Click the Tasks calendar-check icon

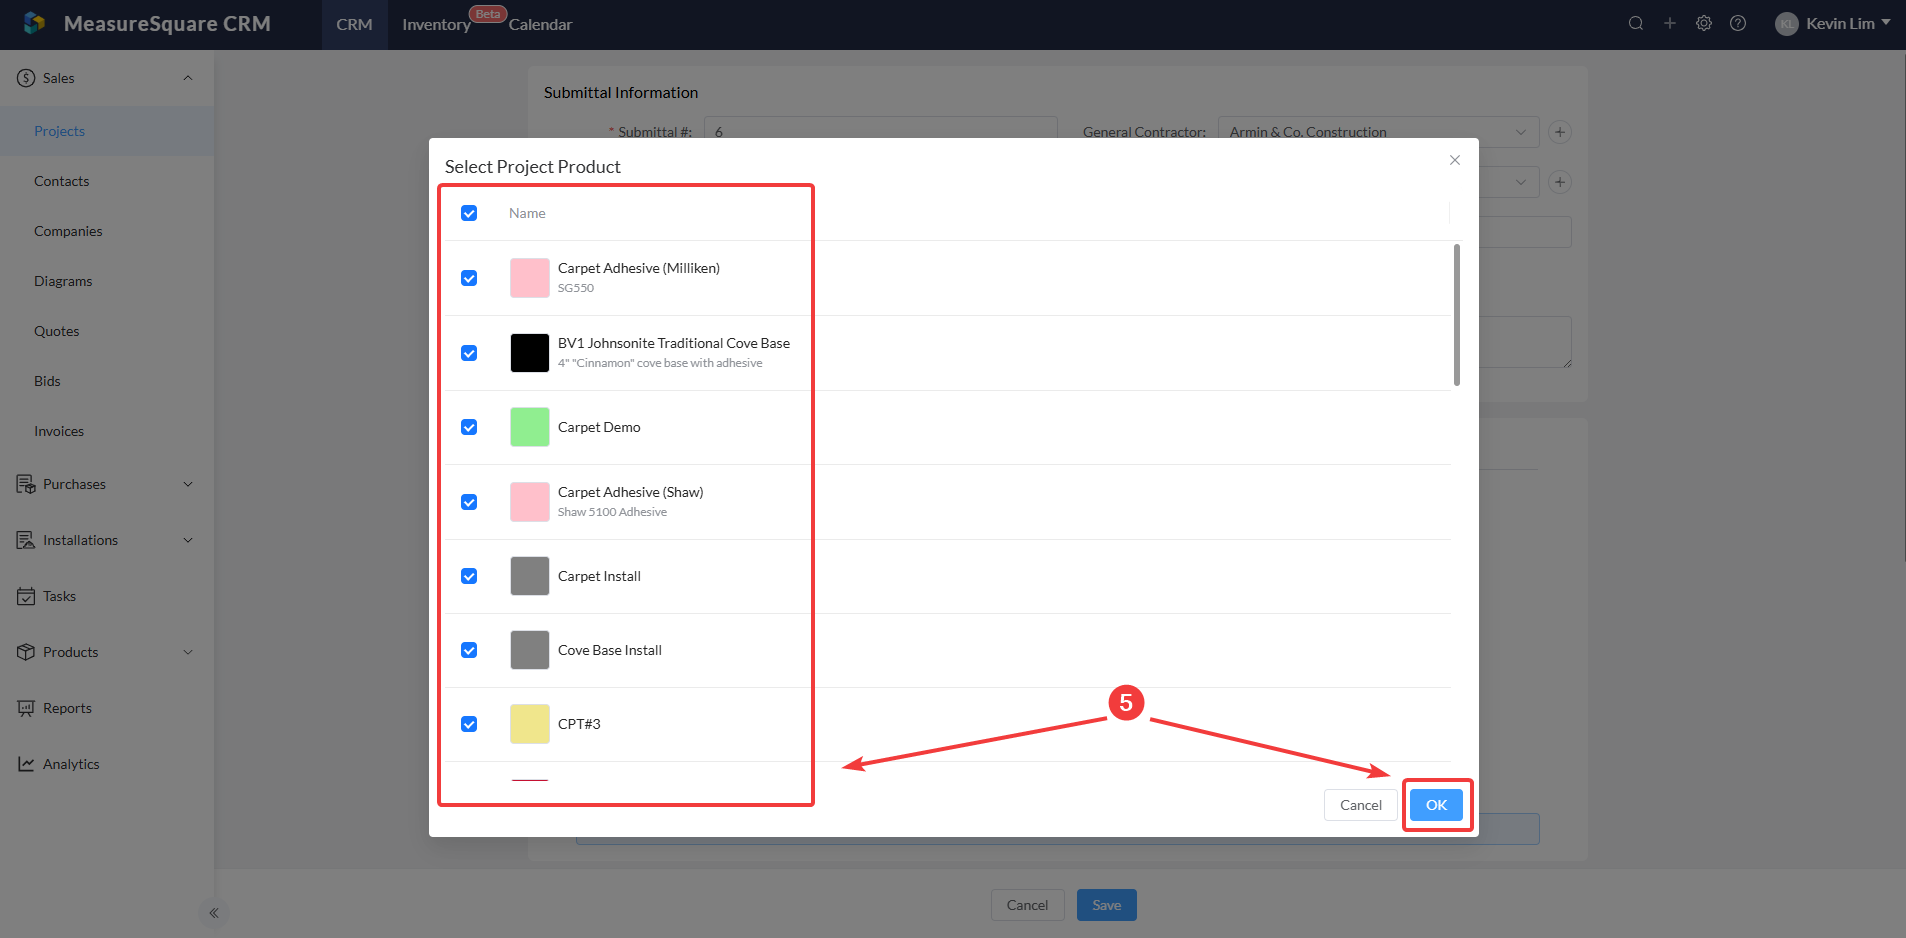click(26, 596)
